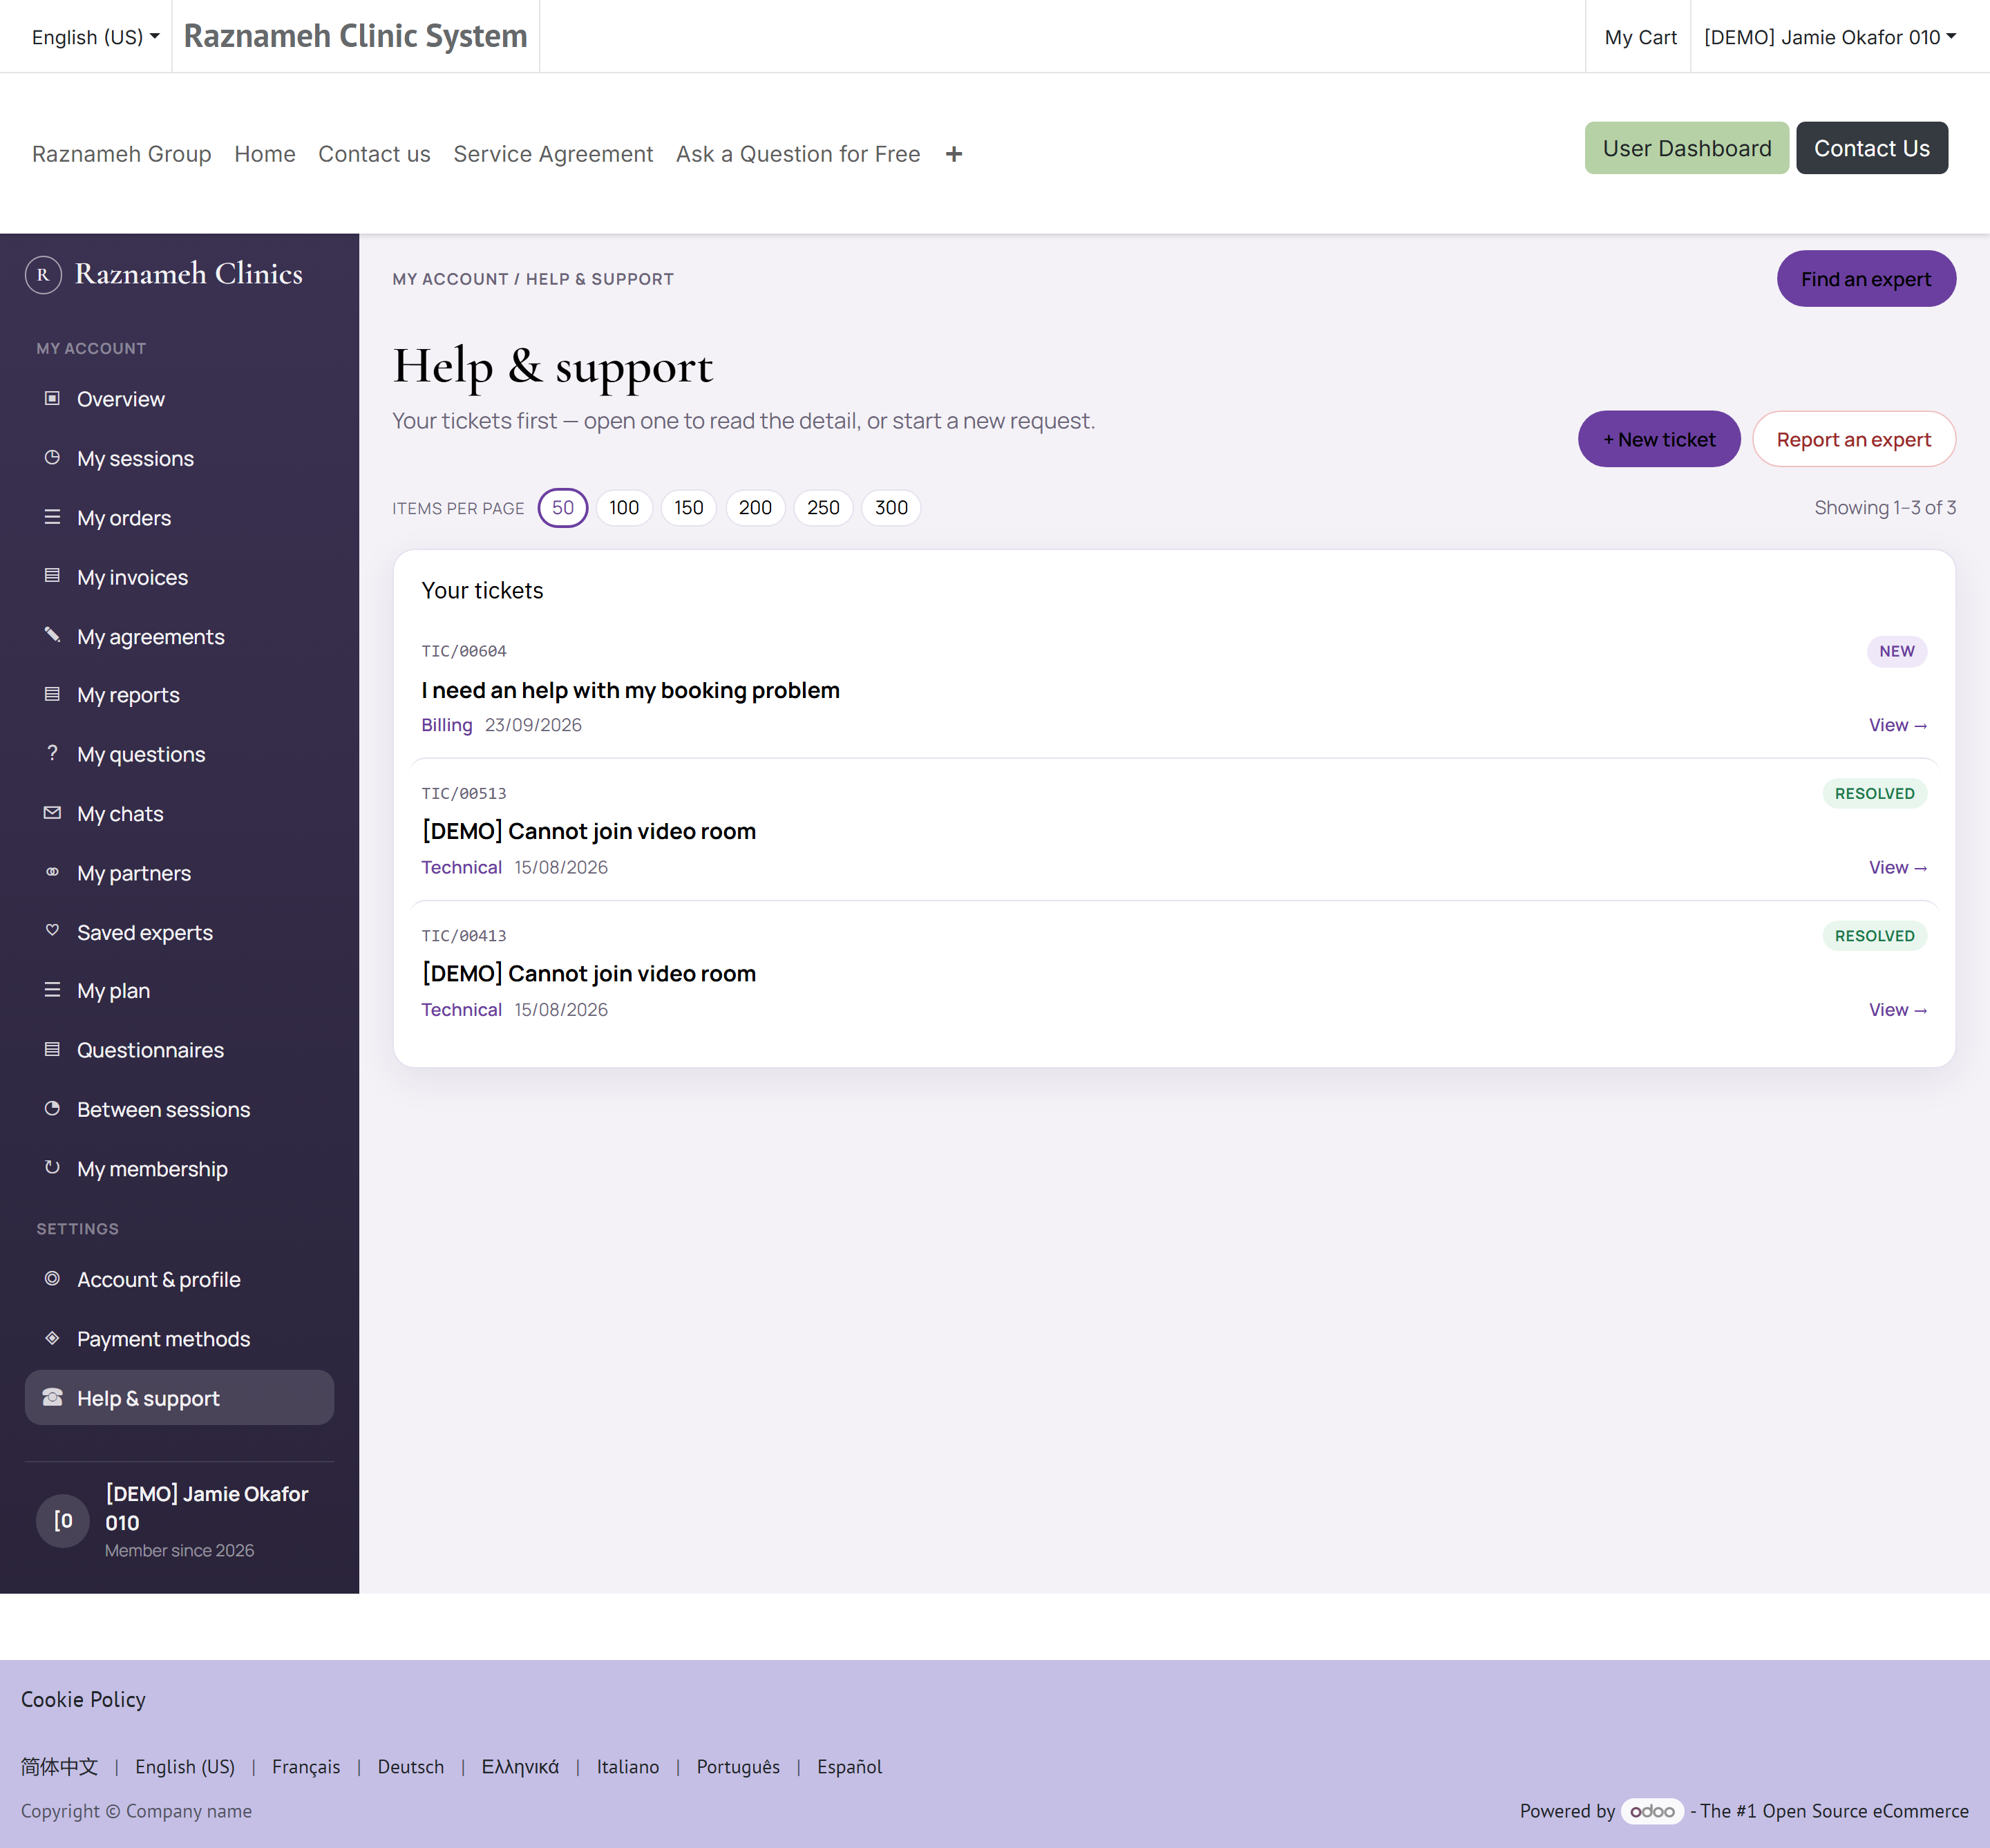This screenshot has height=1848, width=1990.
Task: Click the My plan icon
Action: [52, 990]
